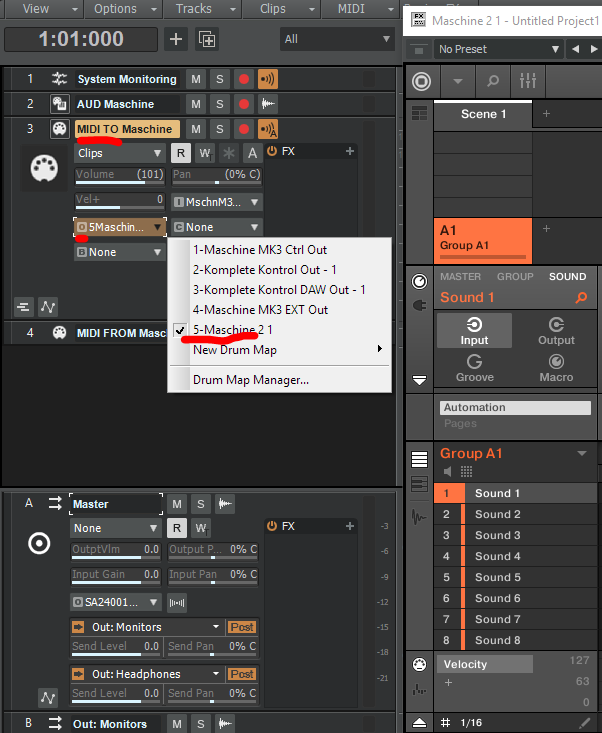
Task: Click the Sound 1 magnifier icon
Action: (581, 297)
